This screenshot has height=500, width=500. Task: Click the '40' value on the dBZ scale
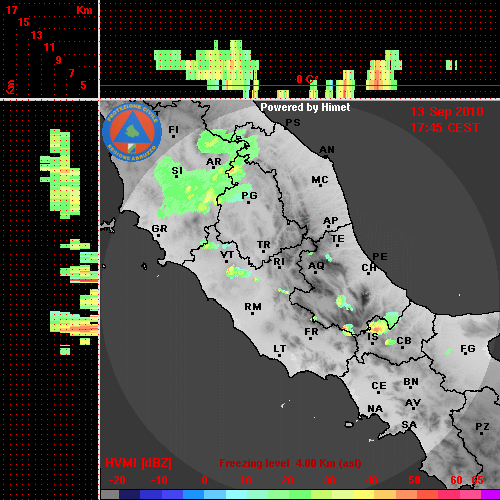pyautogui.click(x=372, y=480)
